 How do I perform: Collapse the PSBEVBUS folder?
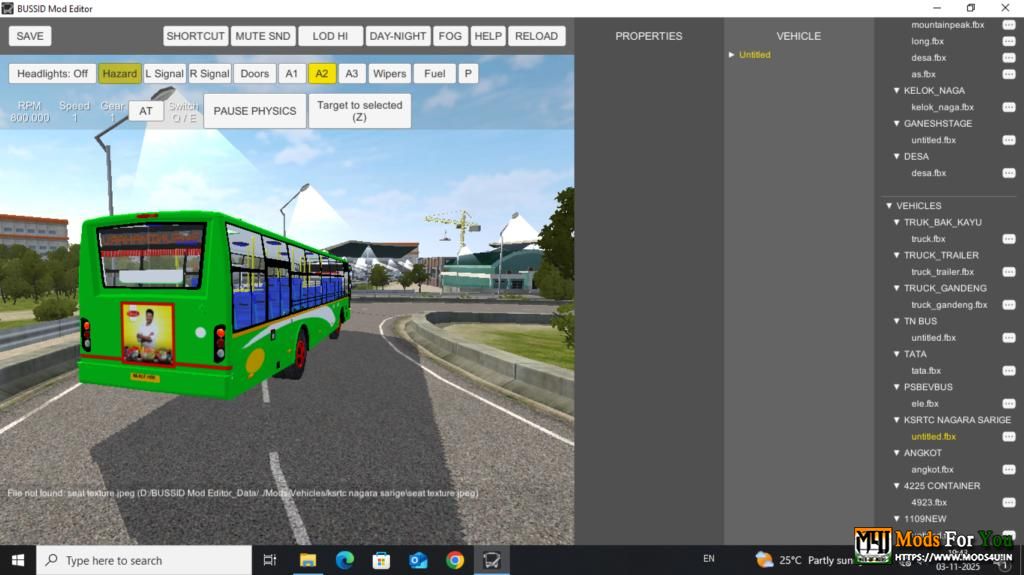(897, 387)
